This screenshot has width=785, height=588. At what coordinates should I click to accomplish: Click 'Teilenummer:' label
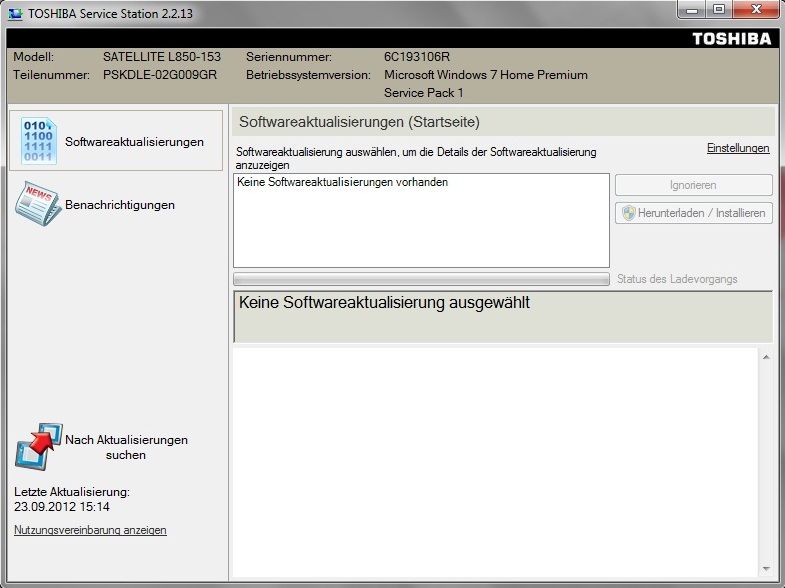51,75
